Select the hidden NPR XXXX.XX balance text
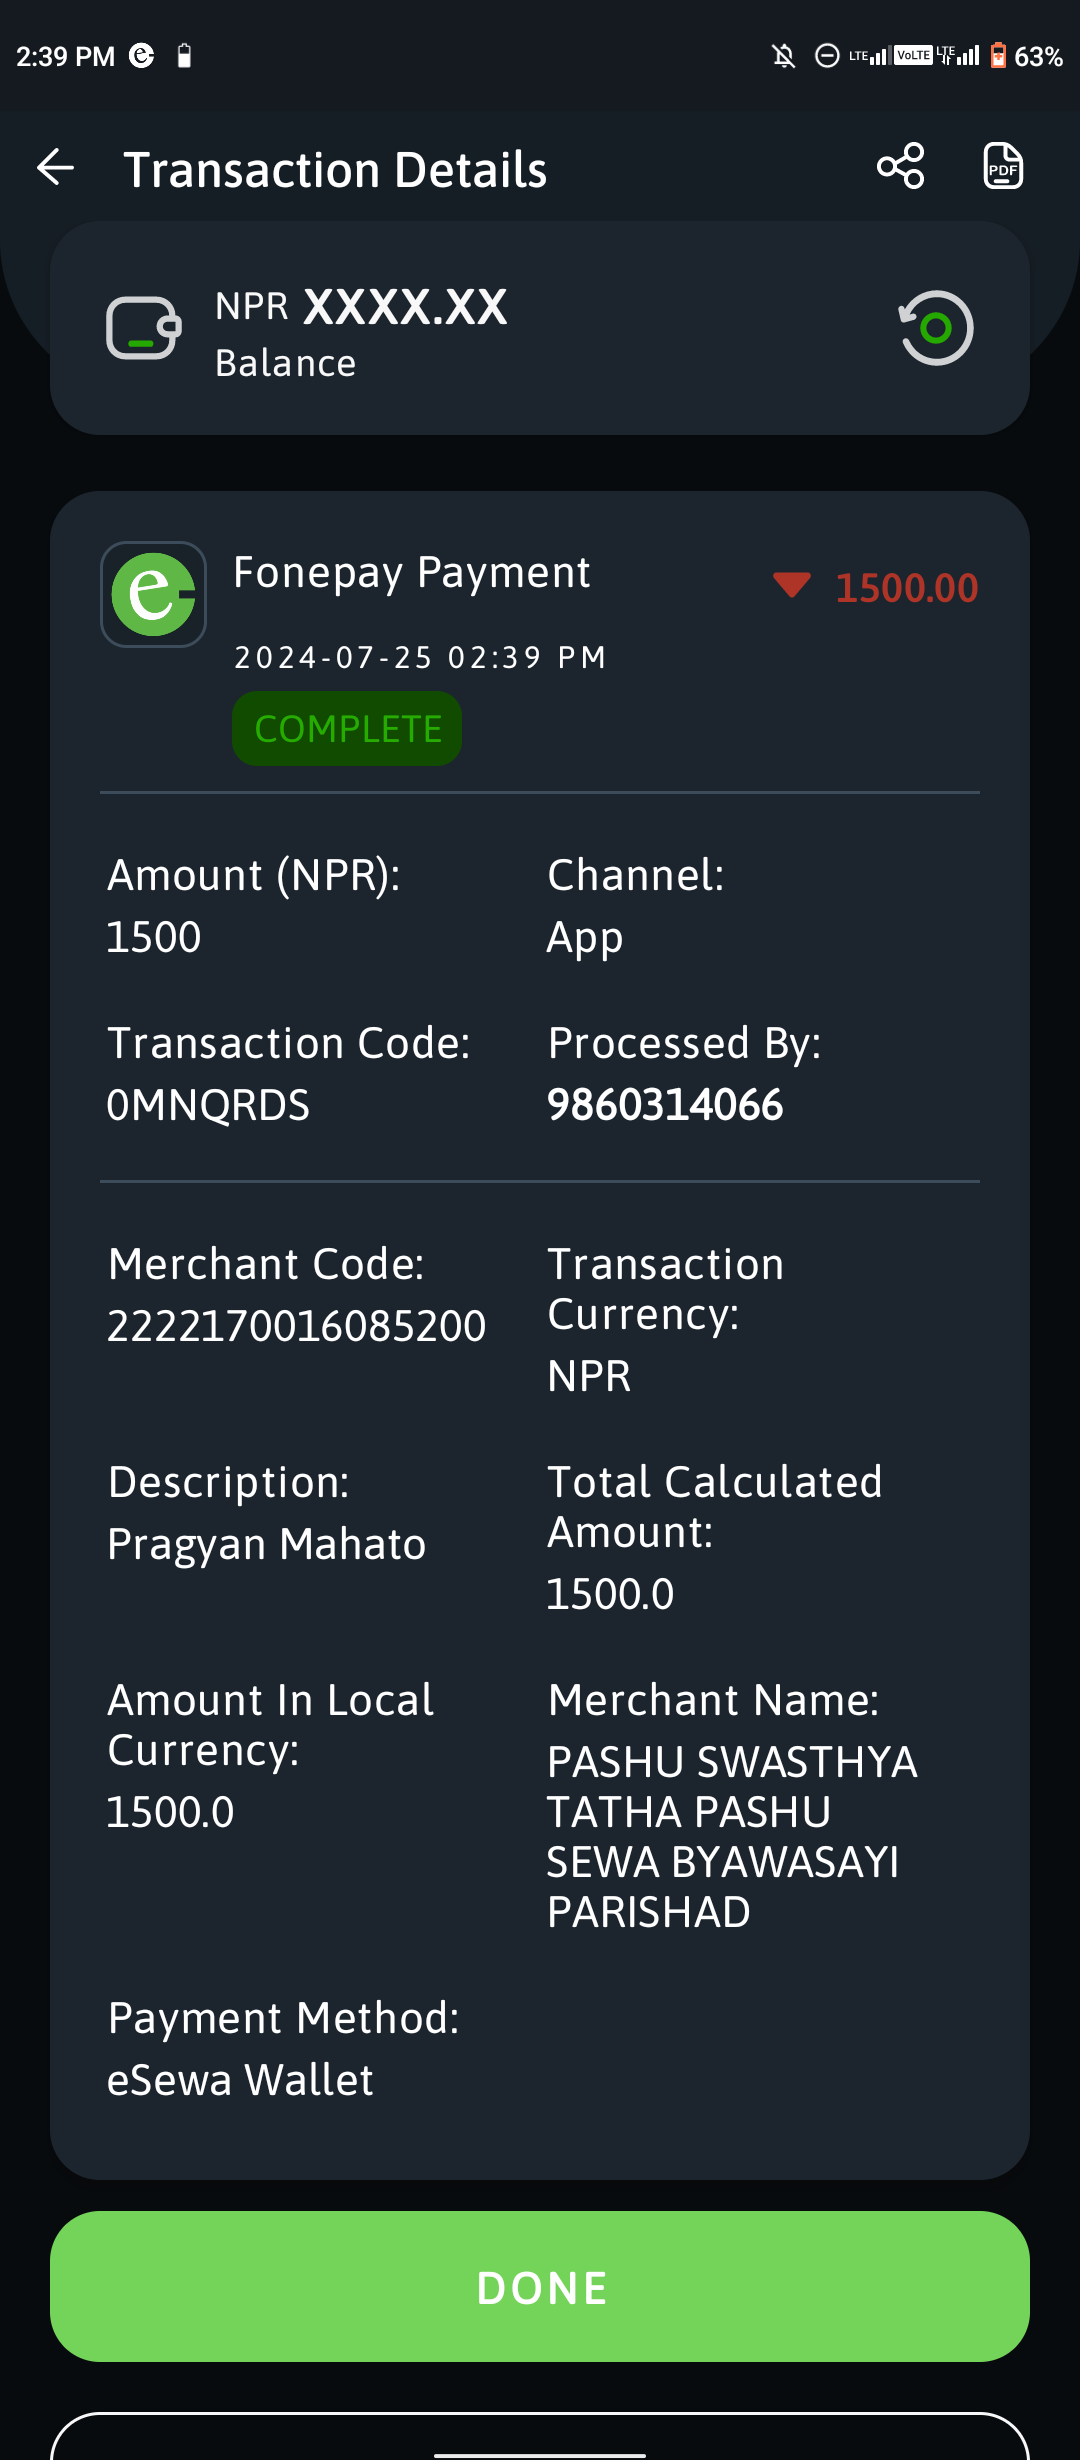This screenshot has width=1080, height=2460. point(361,306)
